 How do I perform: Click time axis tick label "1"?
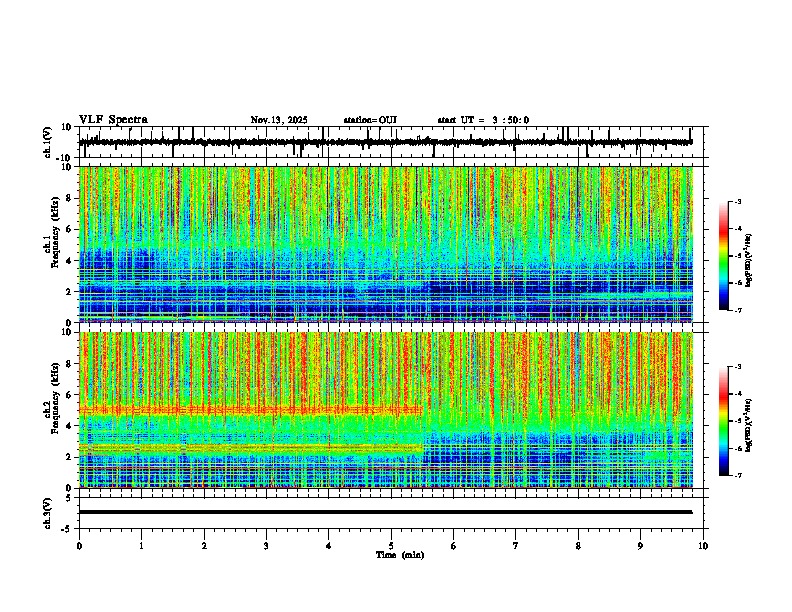tap(141, 546)
